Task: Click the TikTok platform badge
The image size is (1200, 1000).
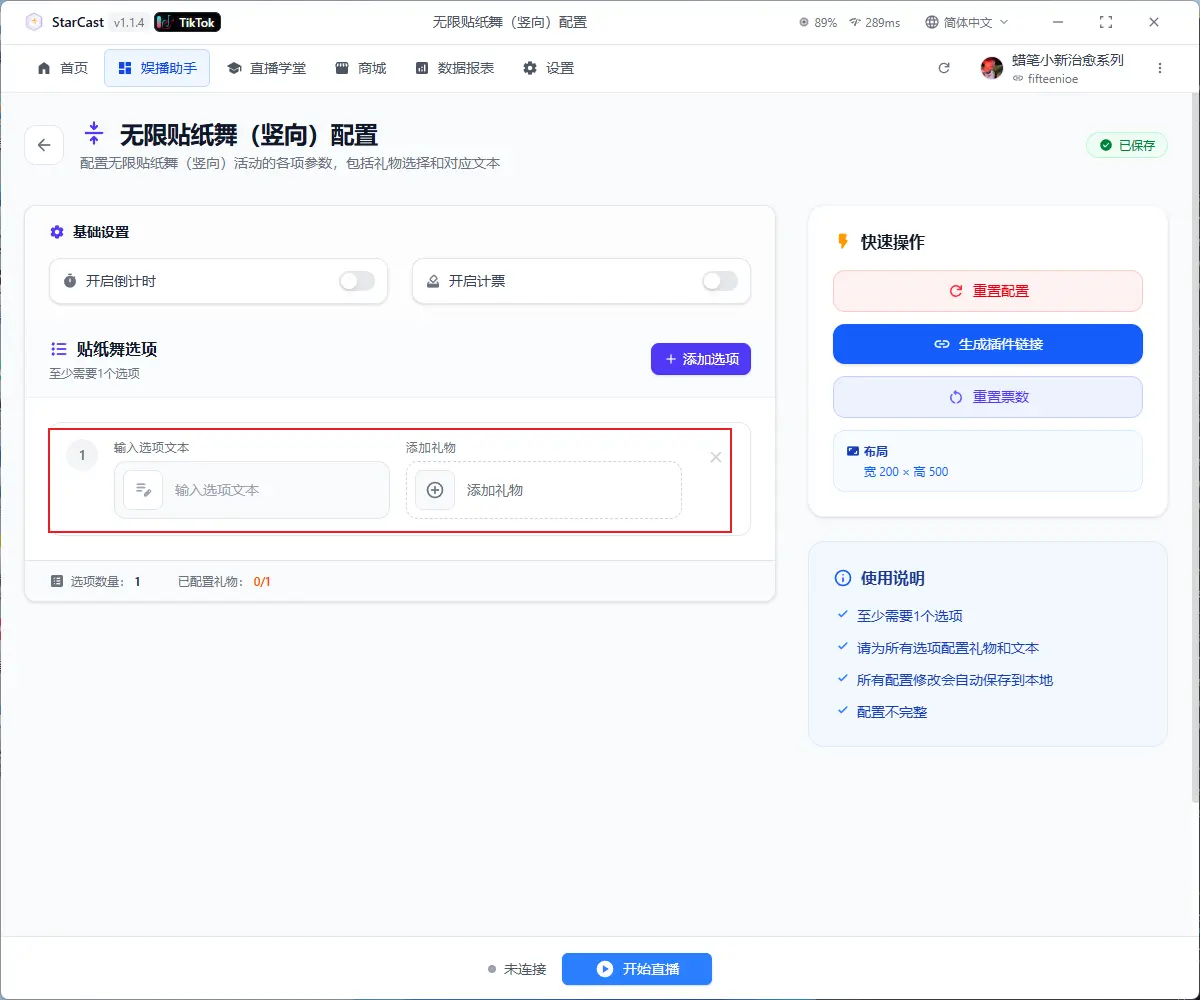Action: point(188,22)
